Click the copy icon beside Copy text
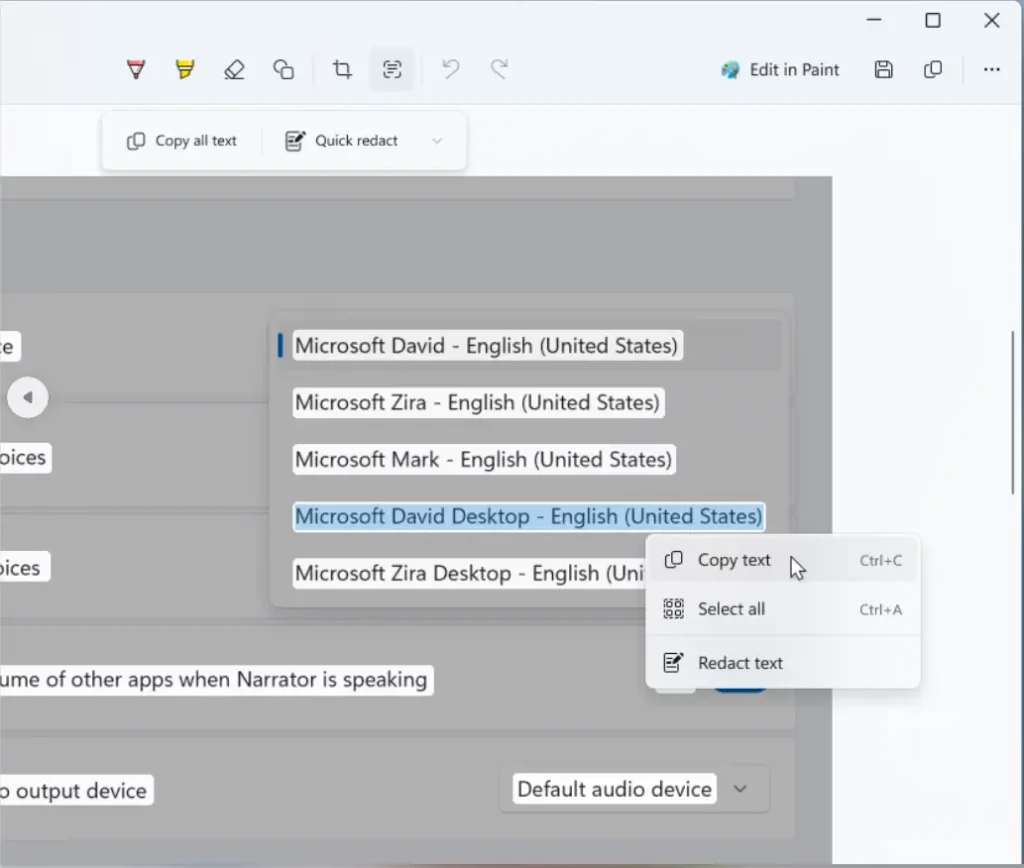Screen dimensions: 1024x868 pos(673,560)
